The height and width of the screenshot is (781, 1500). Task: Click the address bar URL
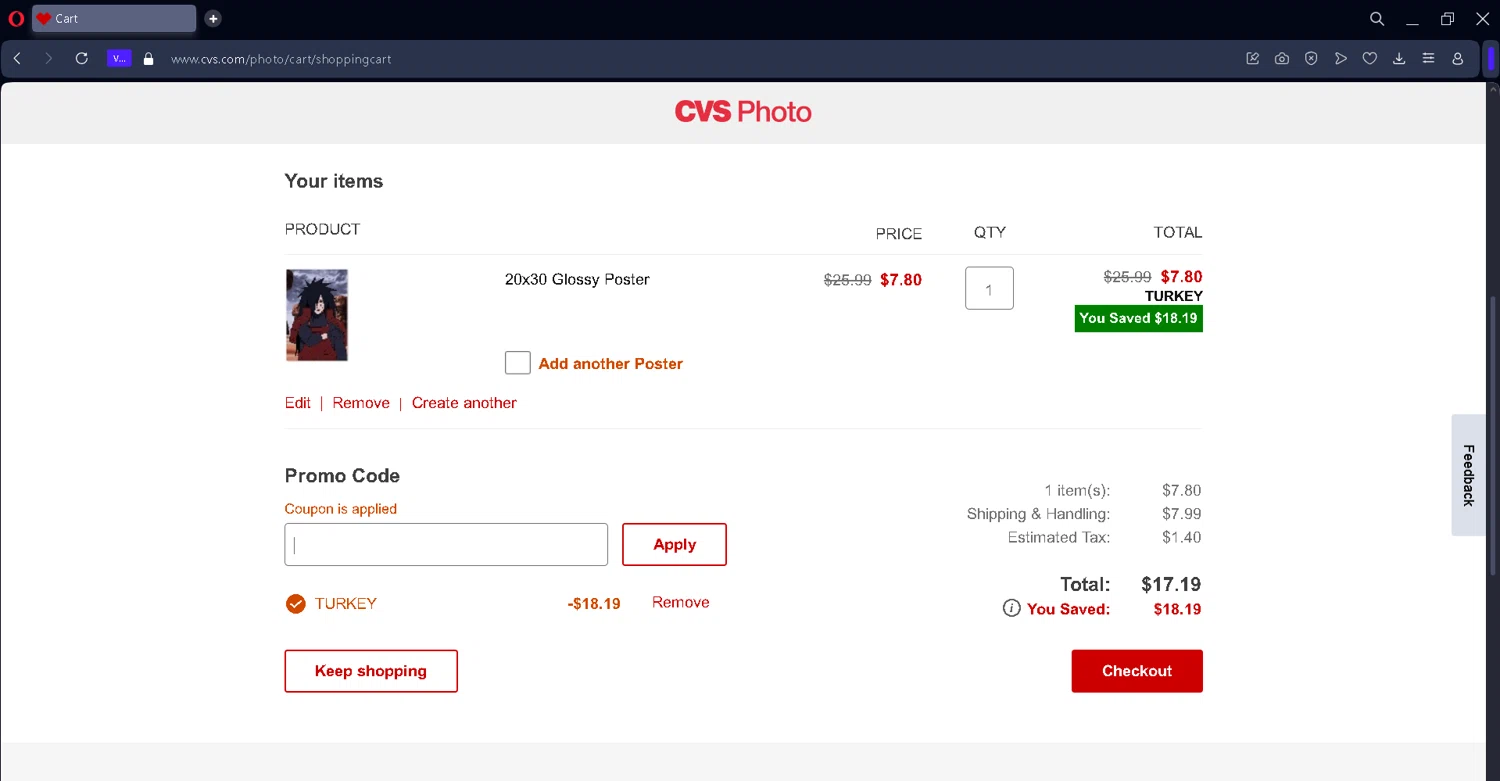click(281, 59)
